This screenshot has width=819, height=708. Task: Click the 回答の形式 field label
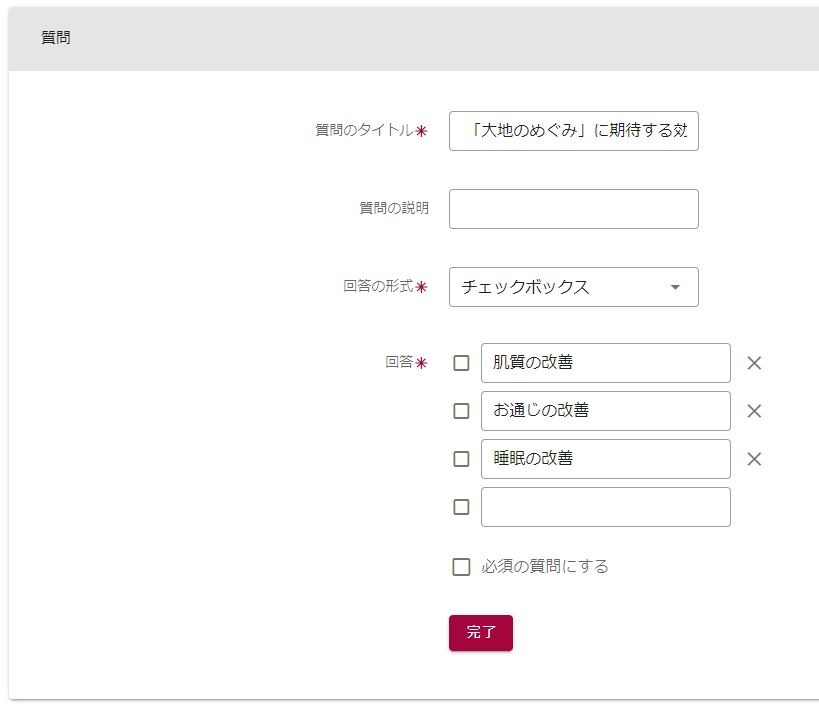(x=378, y=286)
